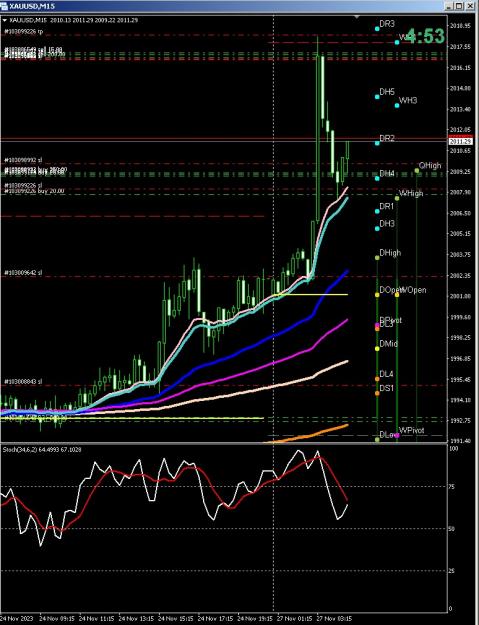Image resolution: width=479 pixels, height=625 pixels.
Task: Click the 4:53 candle countdown timer
Action: tap(425, 36)
